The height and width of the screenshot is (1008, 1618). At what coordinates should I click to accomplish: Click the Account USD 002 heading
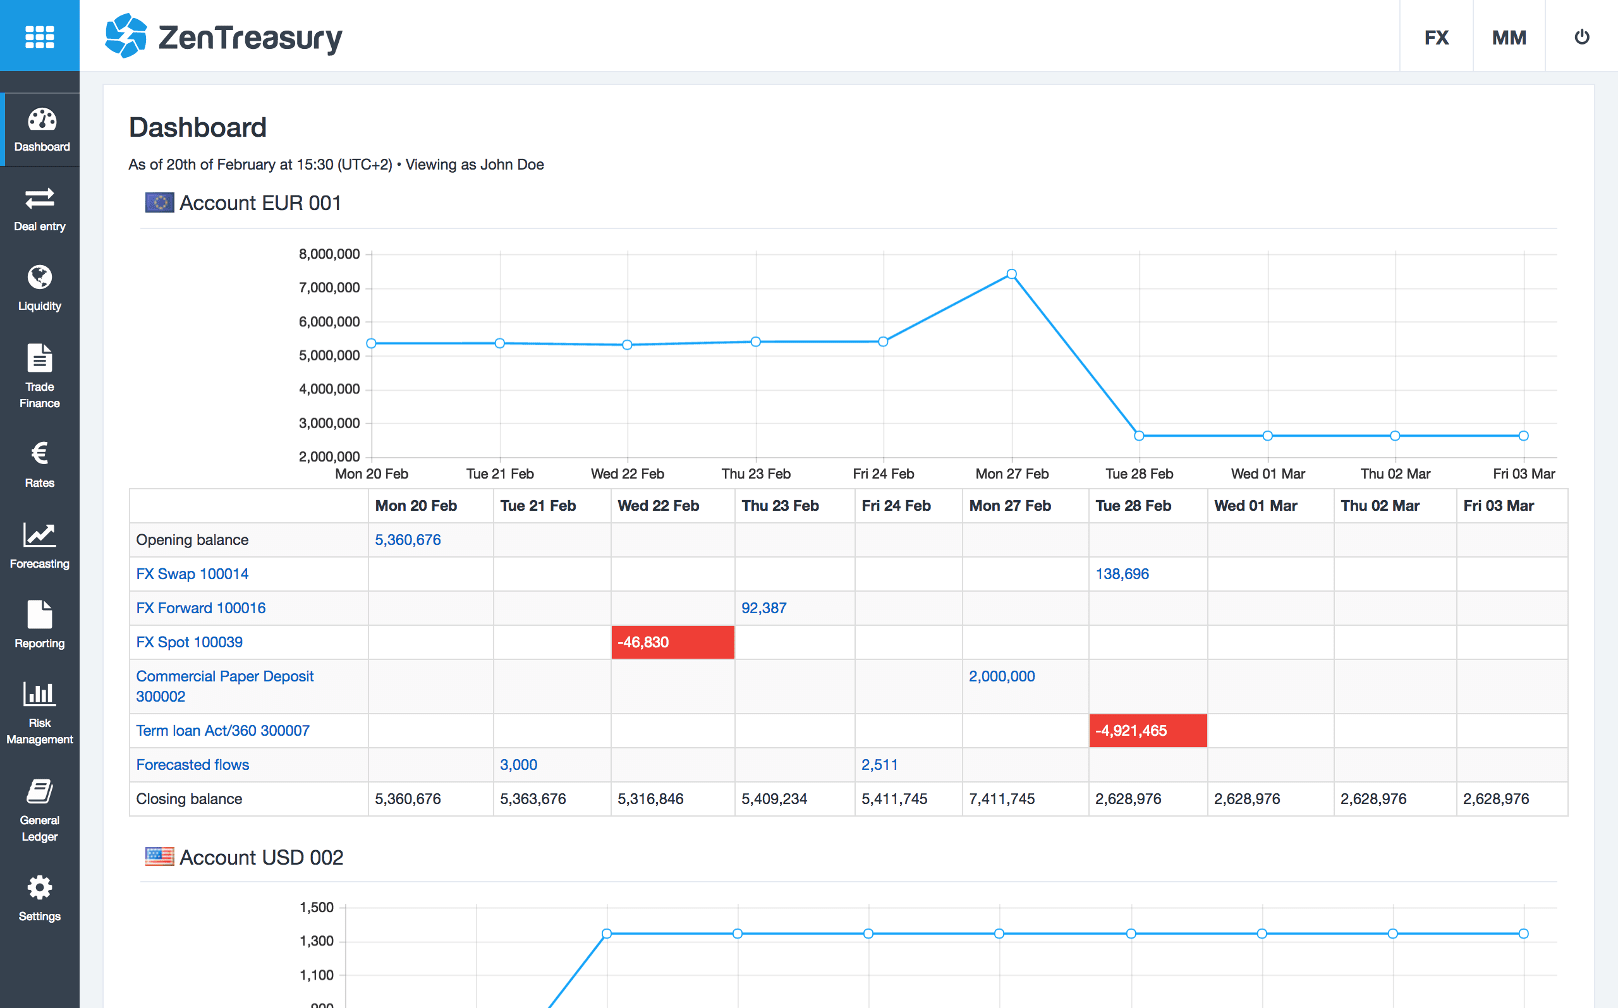point(261,858)
